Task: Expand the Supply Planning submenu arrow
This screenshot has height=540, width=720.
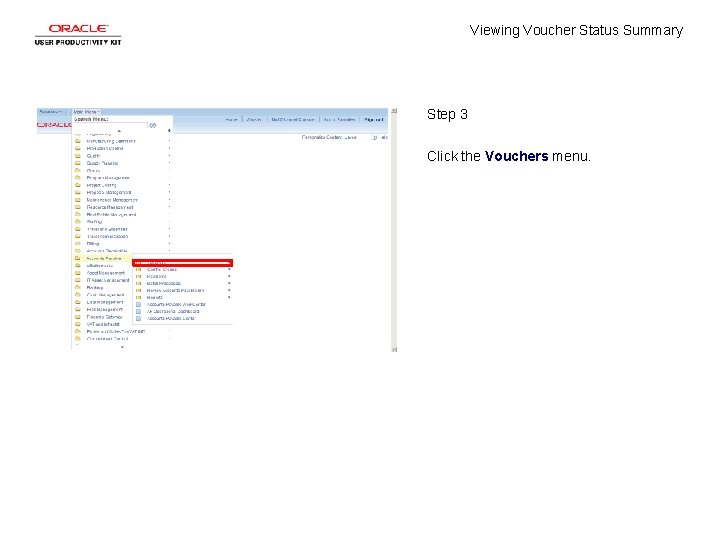Action: coord(169,163)
